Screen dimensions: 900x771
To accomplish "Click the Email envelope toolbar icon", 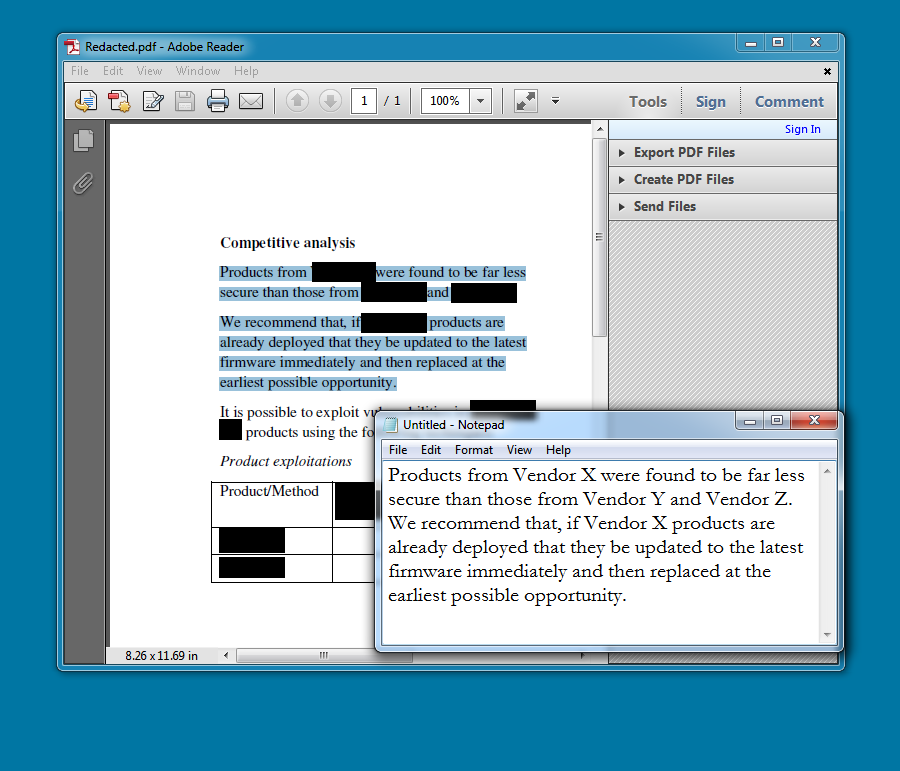I will click(251, 102).
